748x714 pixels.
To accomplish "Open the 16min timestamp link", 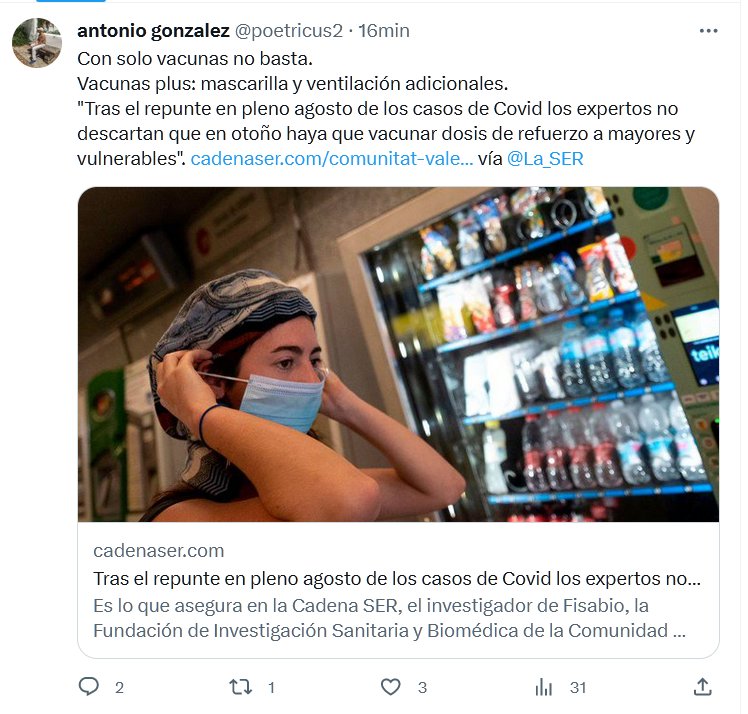I will (384, 31).
